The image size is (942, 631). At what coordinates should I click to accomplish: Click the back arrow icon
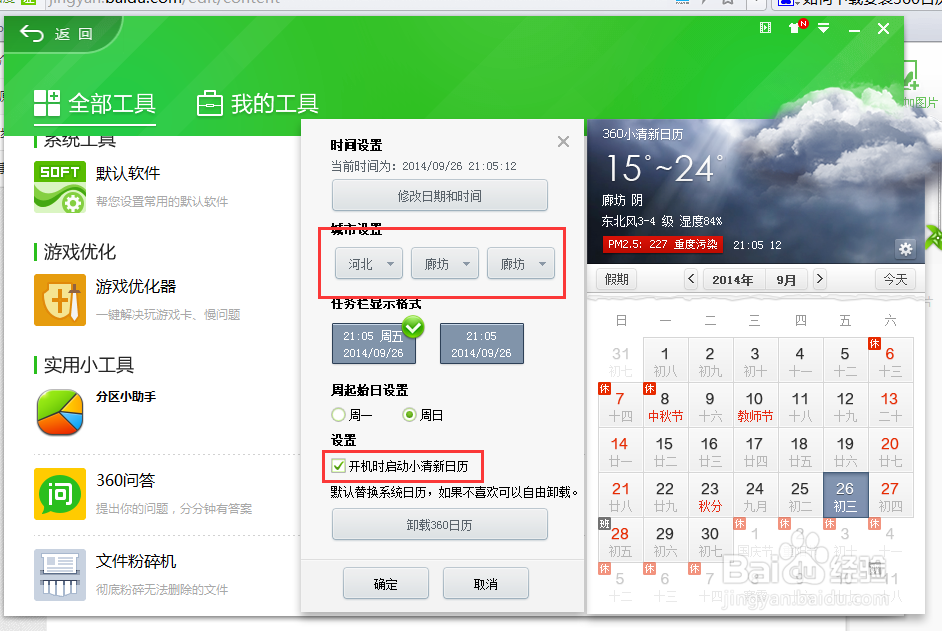click(32, 34)
